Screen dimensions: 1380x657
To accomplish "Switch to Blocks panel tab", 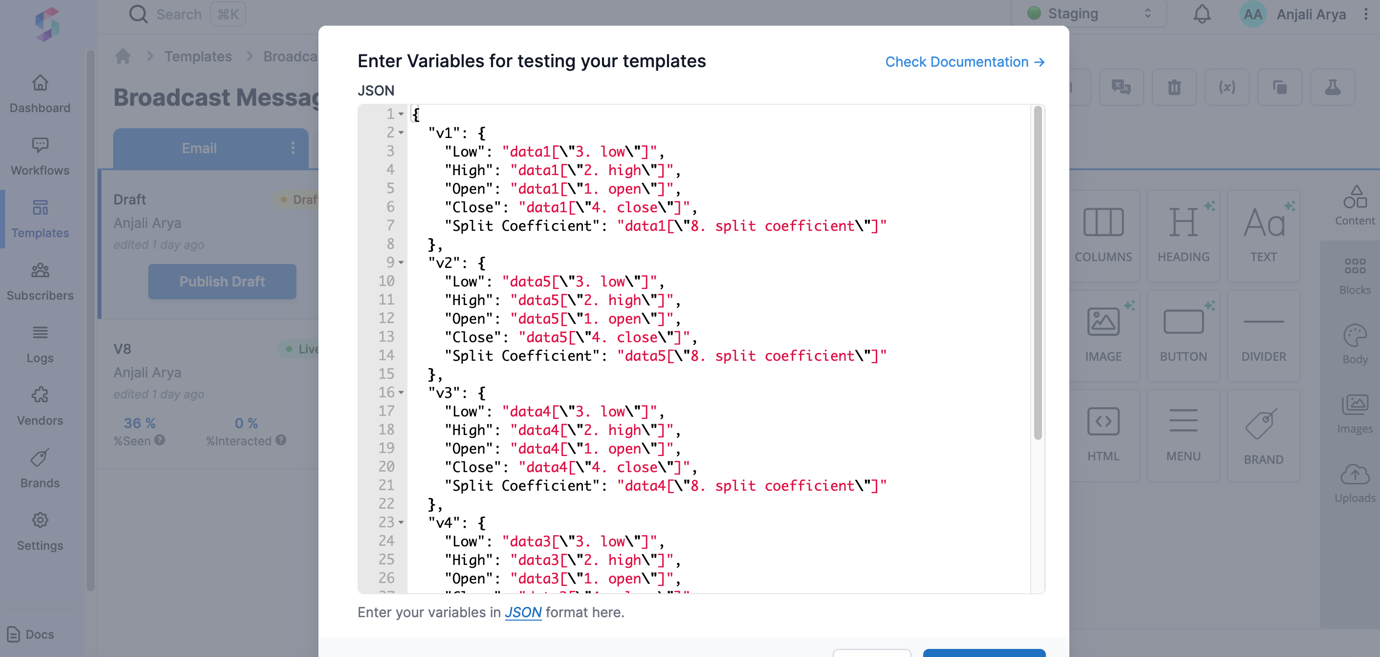I will point(1355,275).
